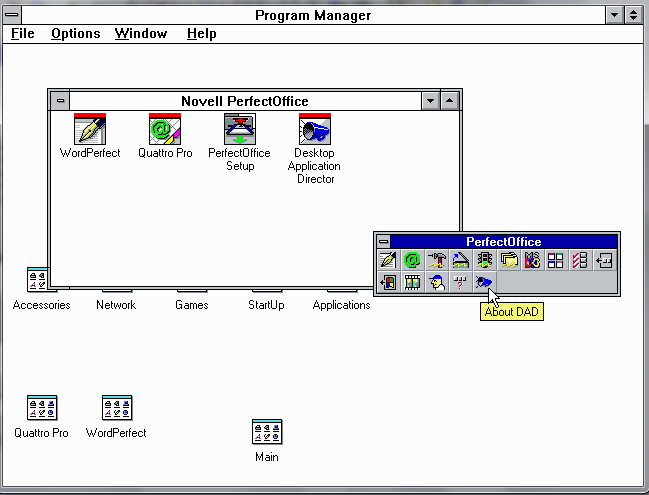Open the File menu
Image resolution: width=649 pixels, height=495 pixels.
22,34
